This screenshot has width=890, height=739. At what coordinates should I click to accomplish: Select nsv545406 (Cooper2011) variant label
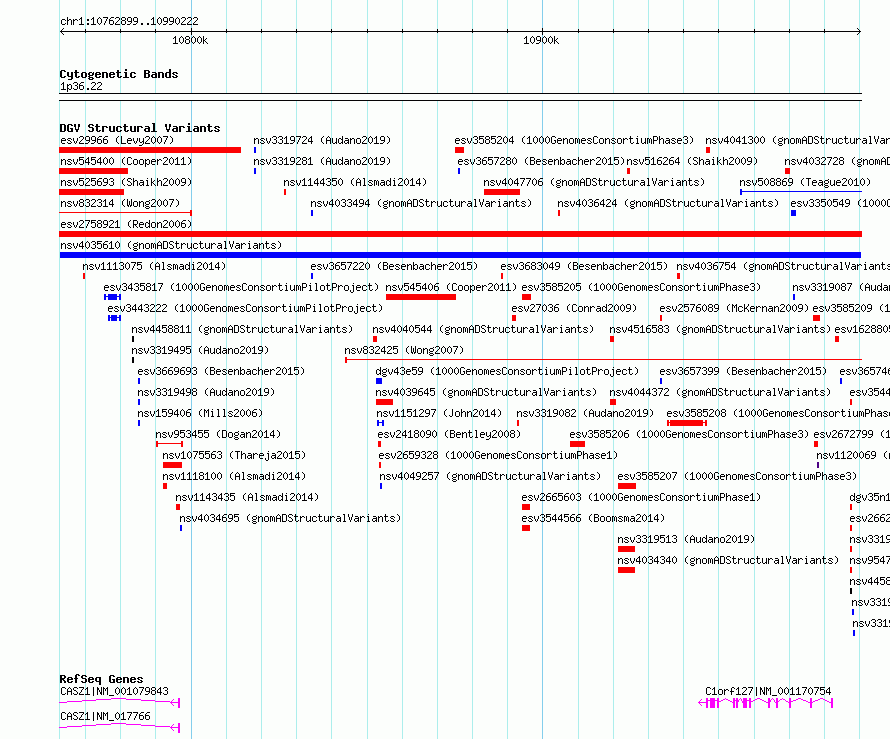(451, 287)
